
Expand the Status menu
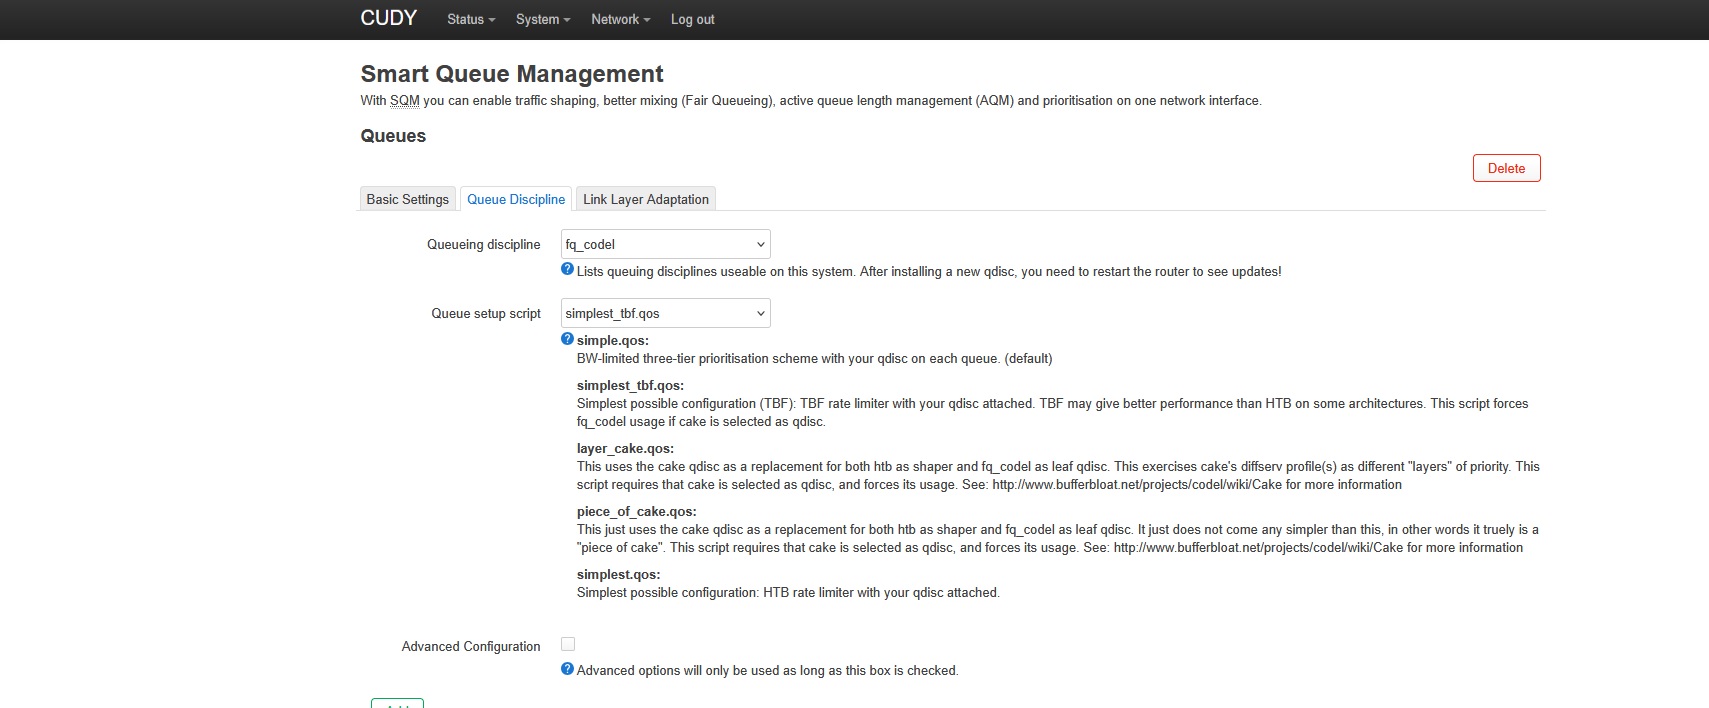(x=471, y=19)
